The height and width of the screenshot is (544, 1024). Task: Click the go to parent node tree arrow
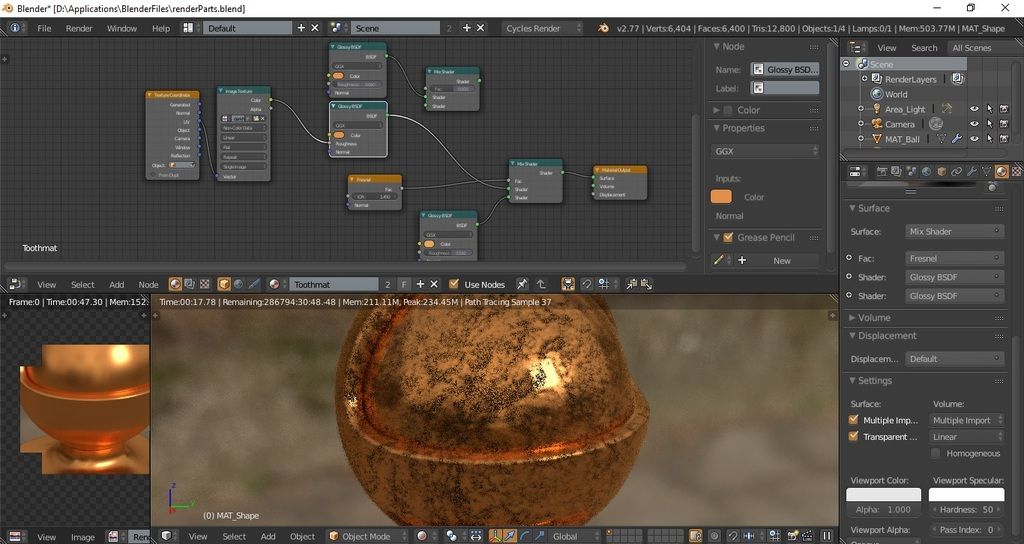(541, 284)
